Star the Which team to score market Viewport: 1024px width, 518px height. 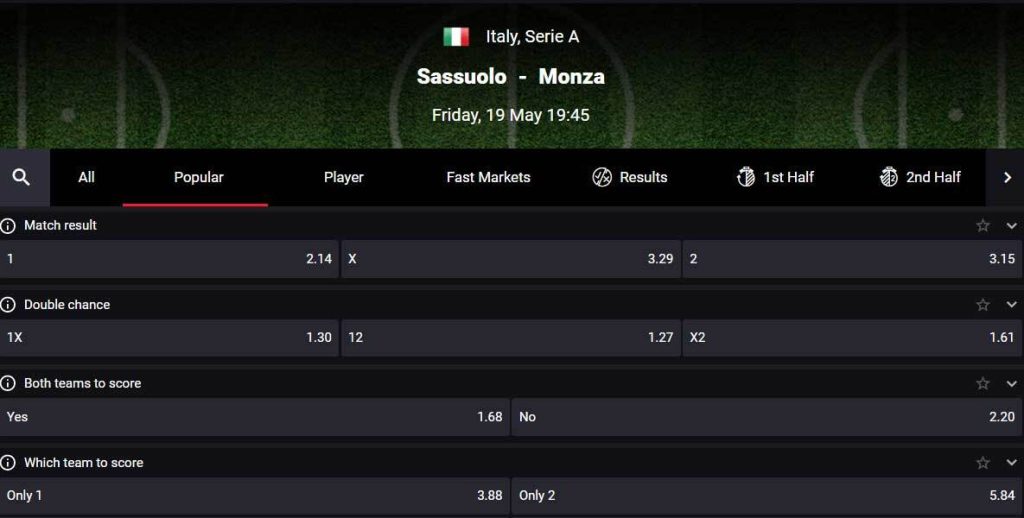click(983, 463)
